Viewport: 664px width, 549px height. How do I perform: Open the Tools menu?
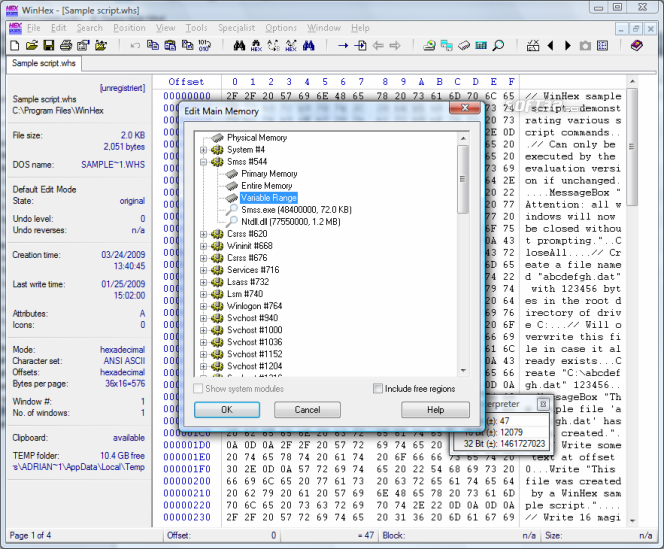[x=196, y=28]
